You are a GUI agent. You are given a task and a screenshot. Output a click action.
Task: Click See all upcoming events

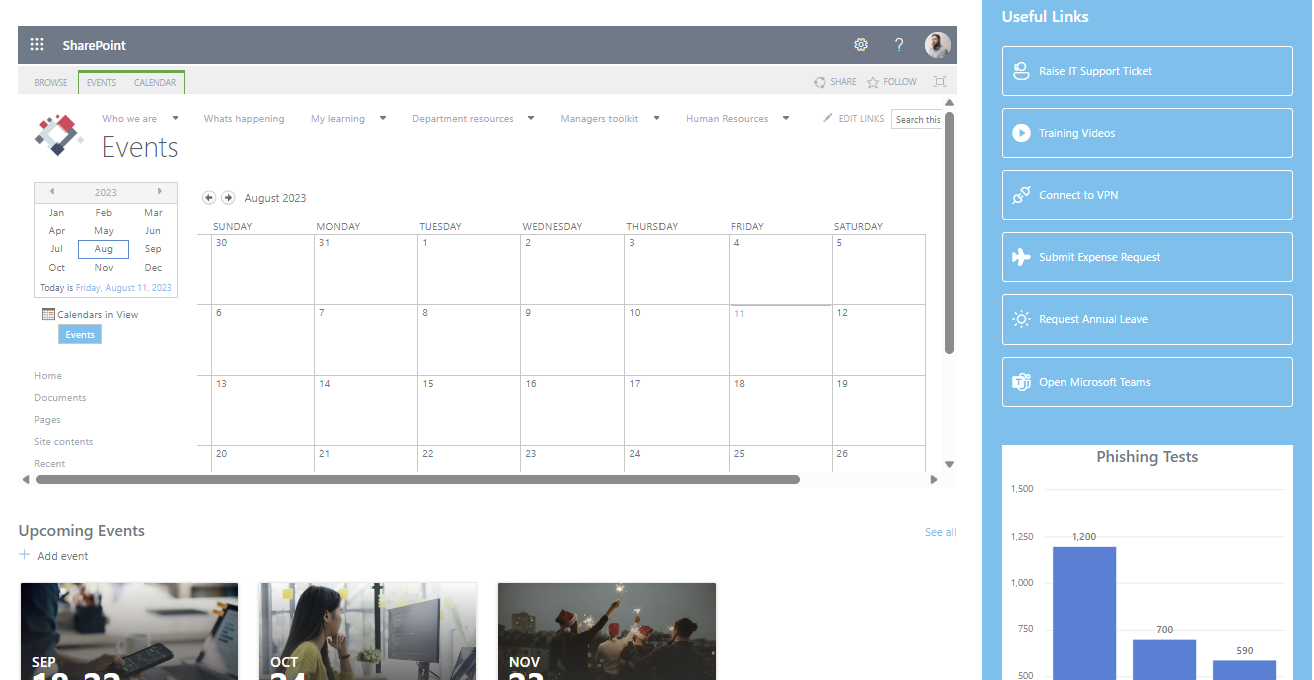coord(940,532)
